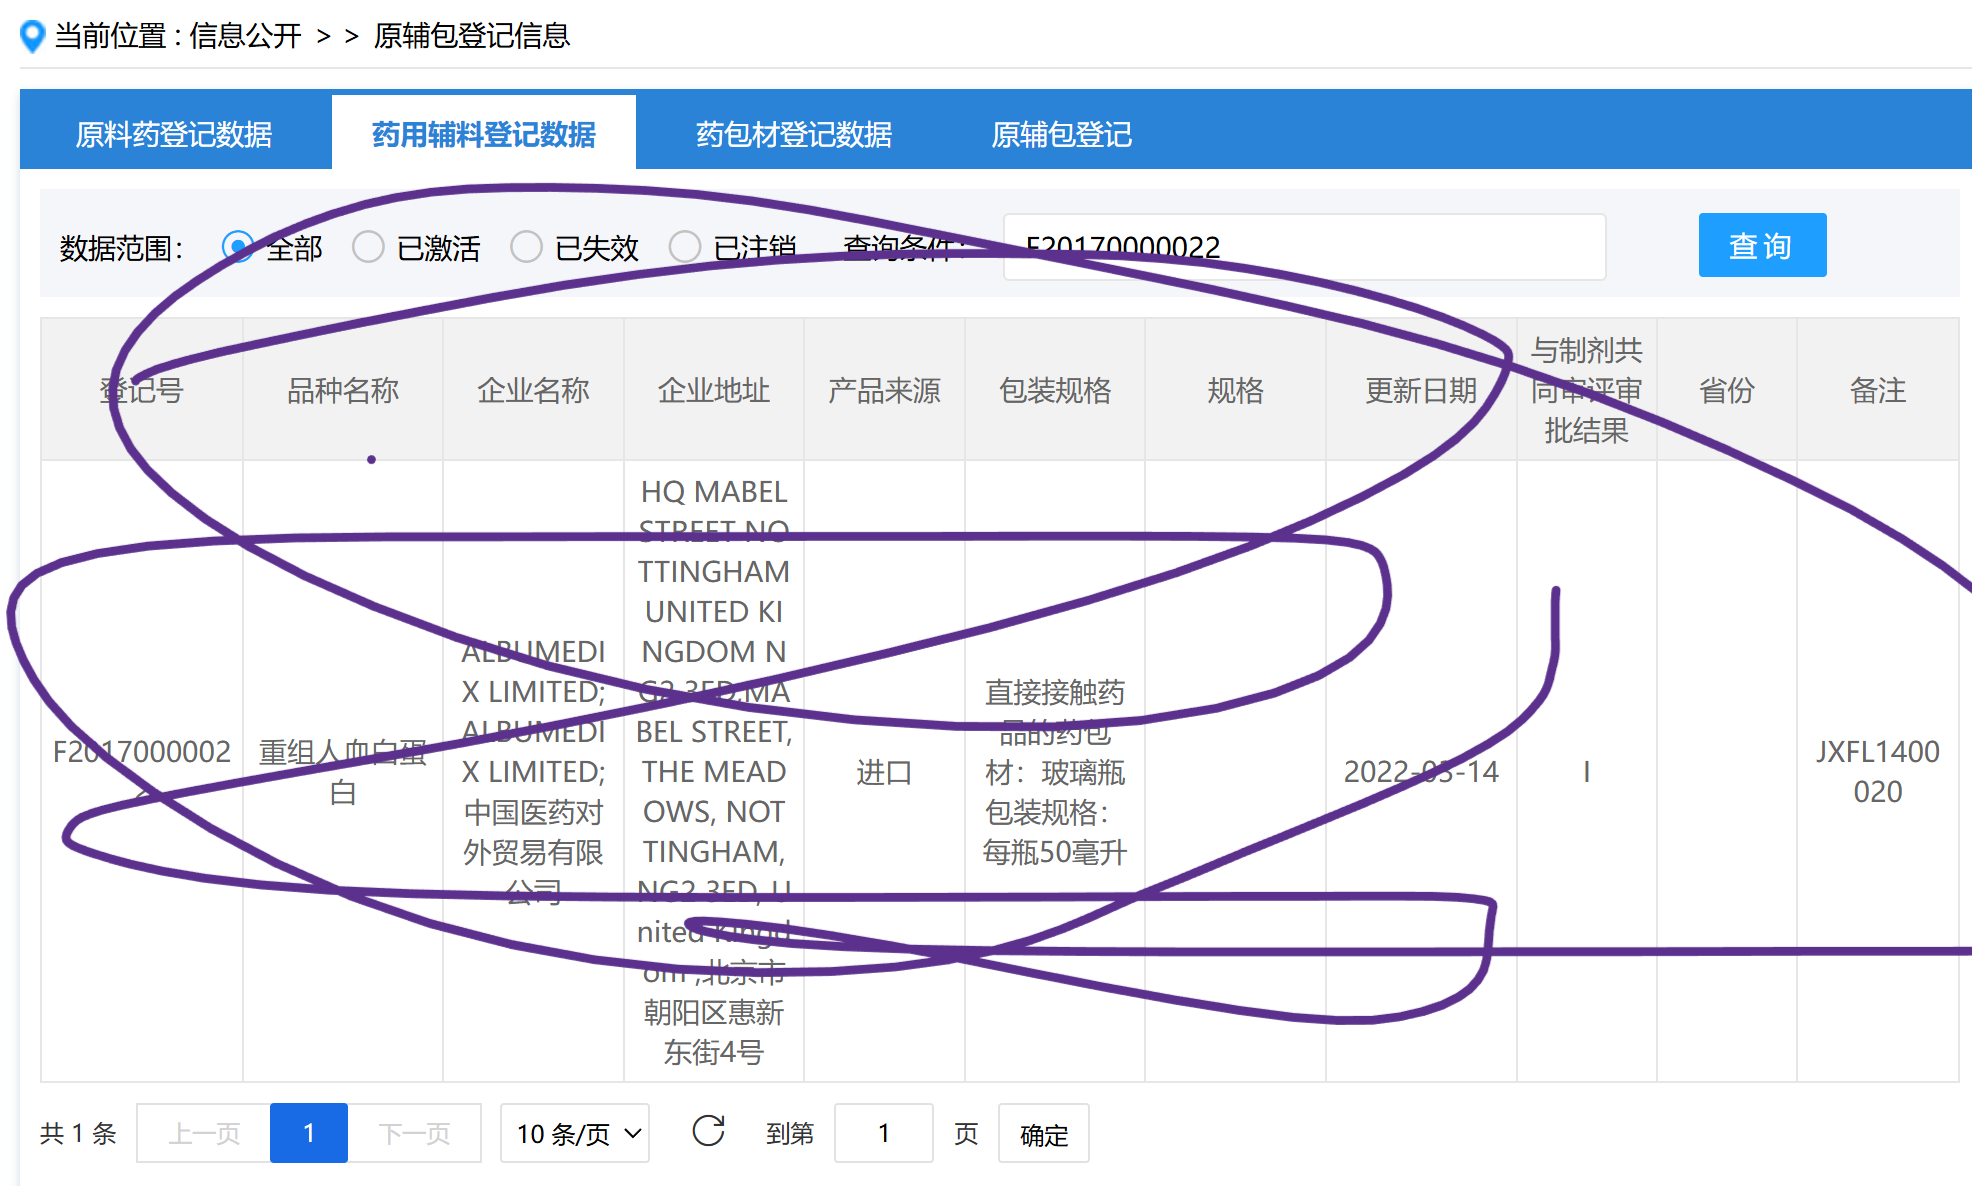Click page number 1 button
The height and width of the screenshot is (1186, 1972).
309,1133
